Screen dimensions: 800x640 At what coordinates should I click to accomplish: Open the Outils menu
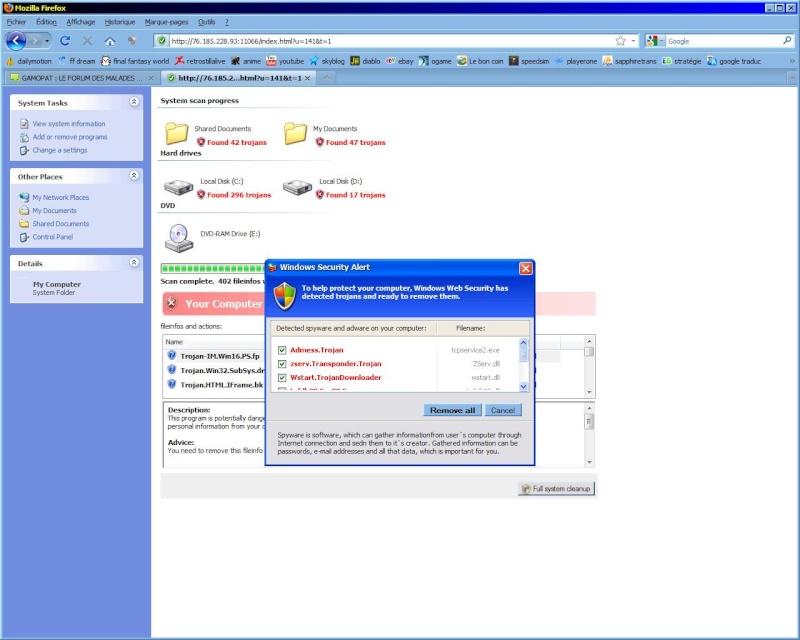pos(207,22)
